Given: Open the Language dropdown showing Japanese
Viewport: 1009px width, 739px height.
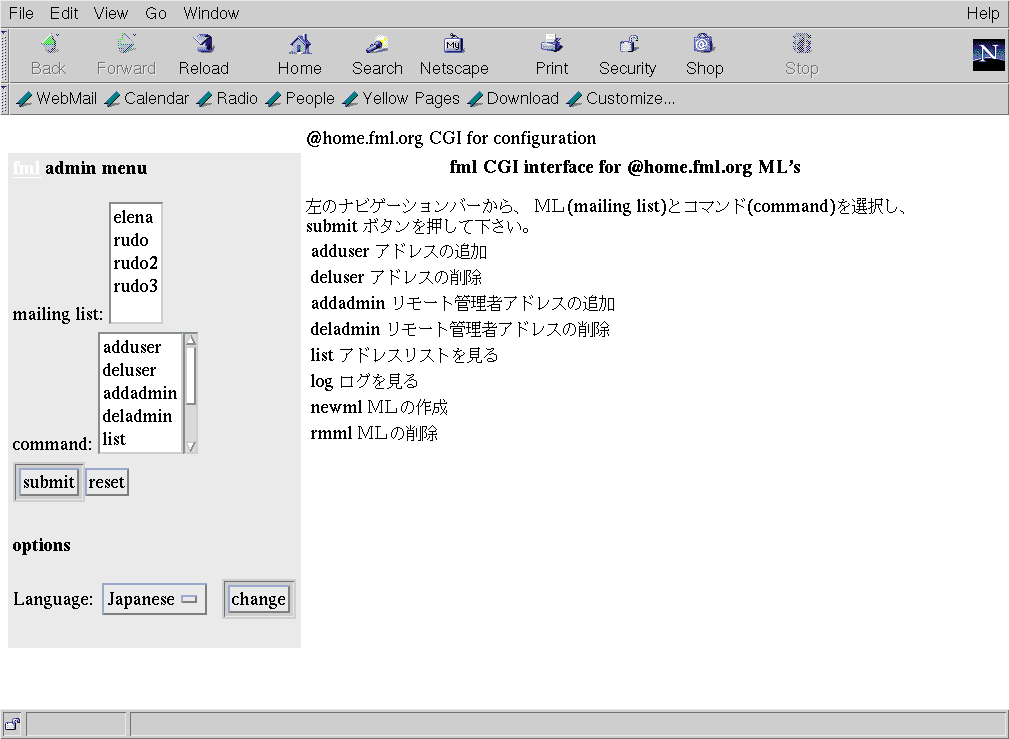Looking at the screenshot, I should tap(154, 599).
